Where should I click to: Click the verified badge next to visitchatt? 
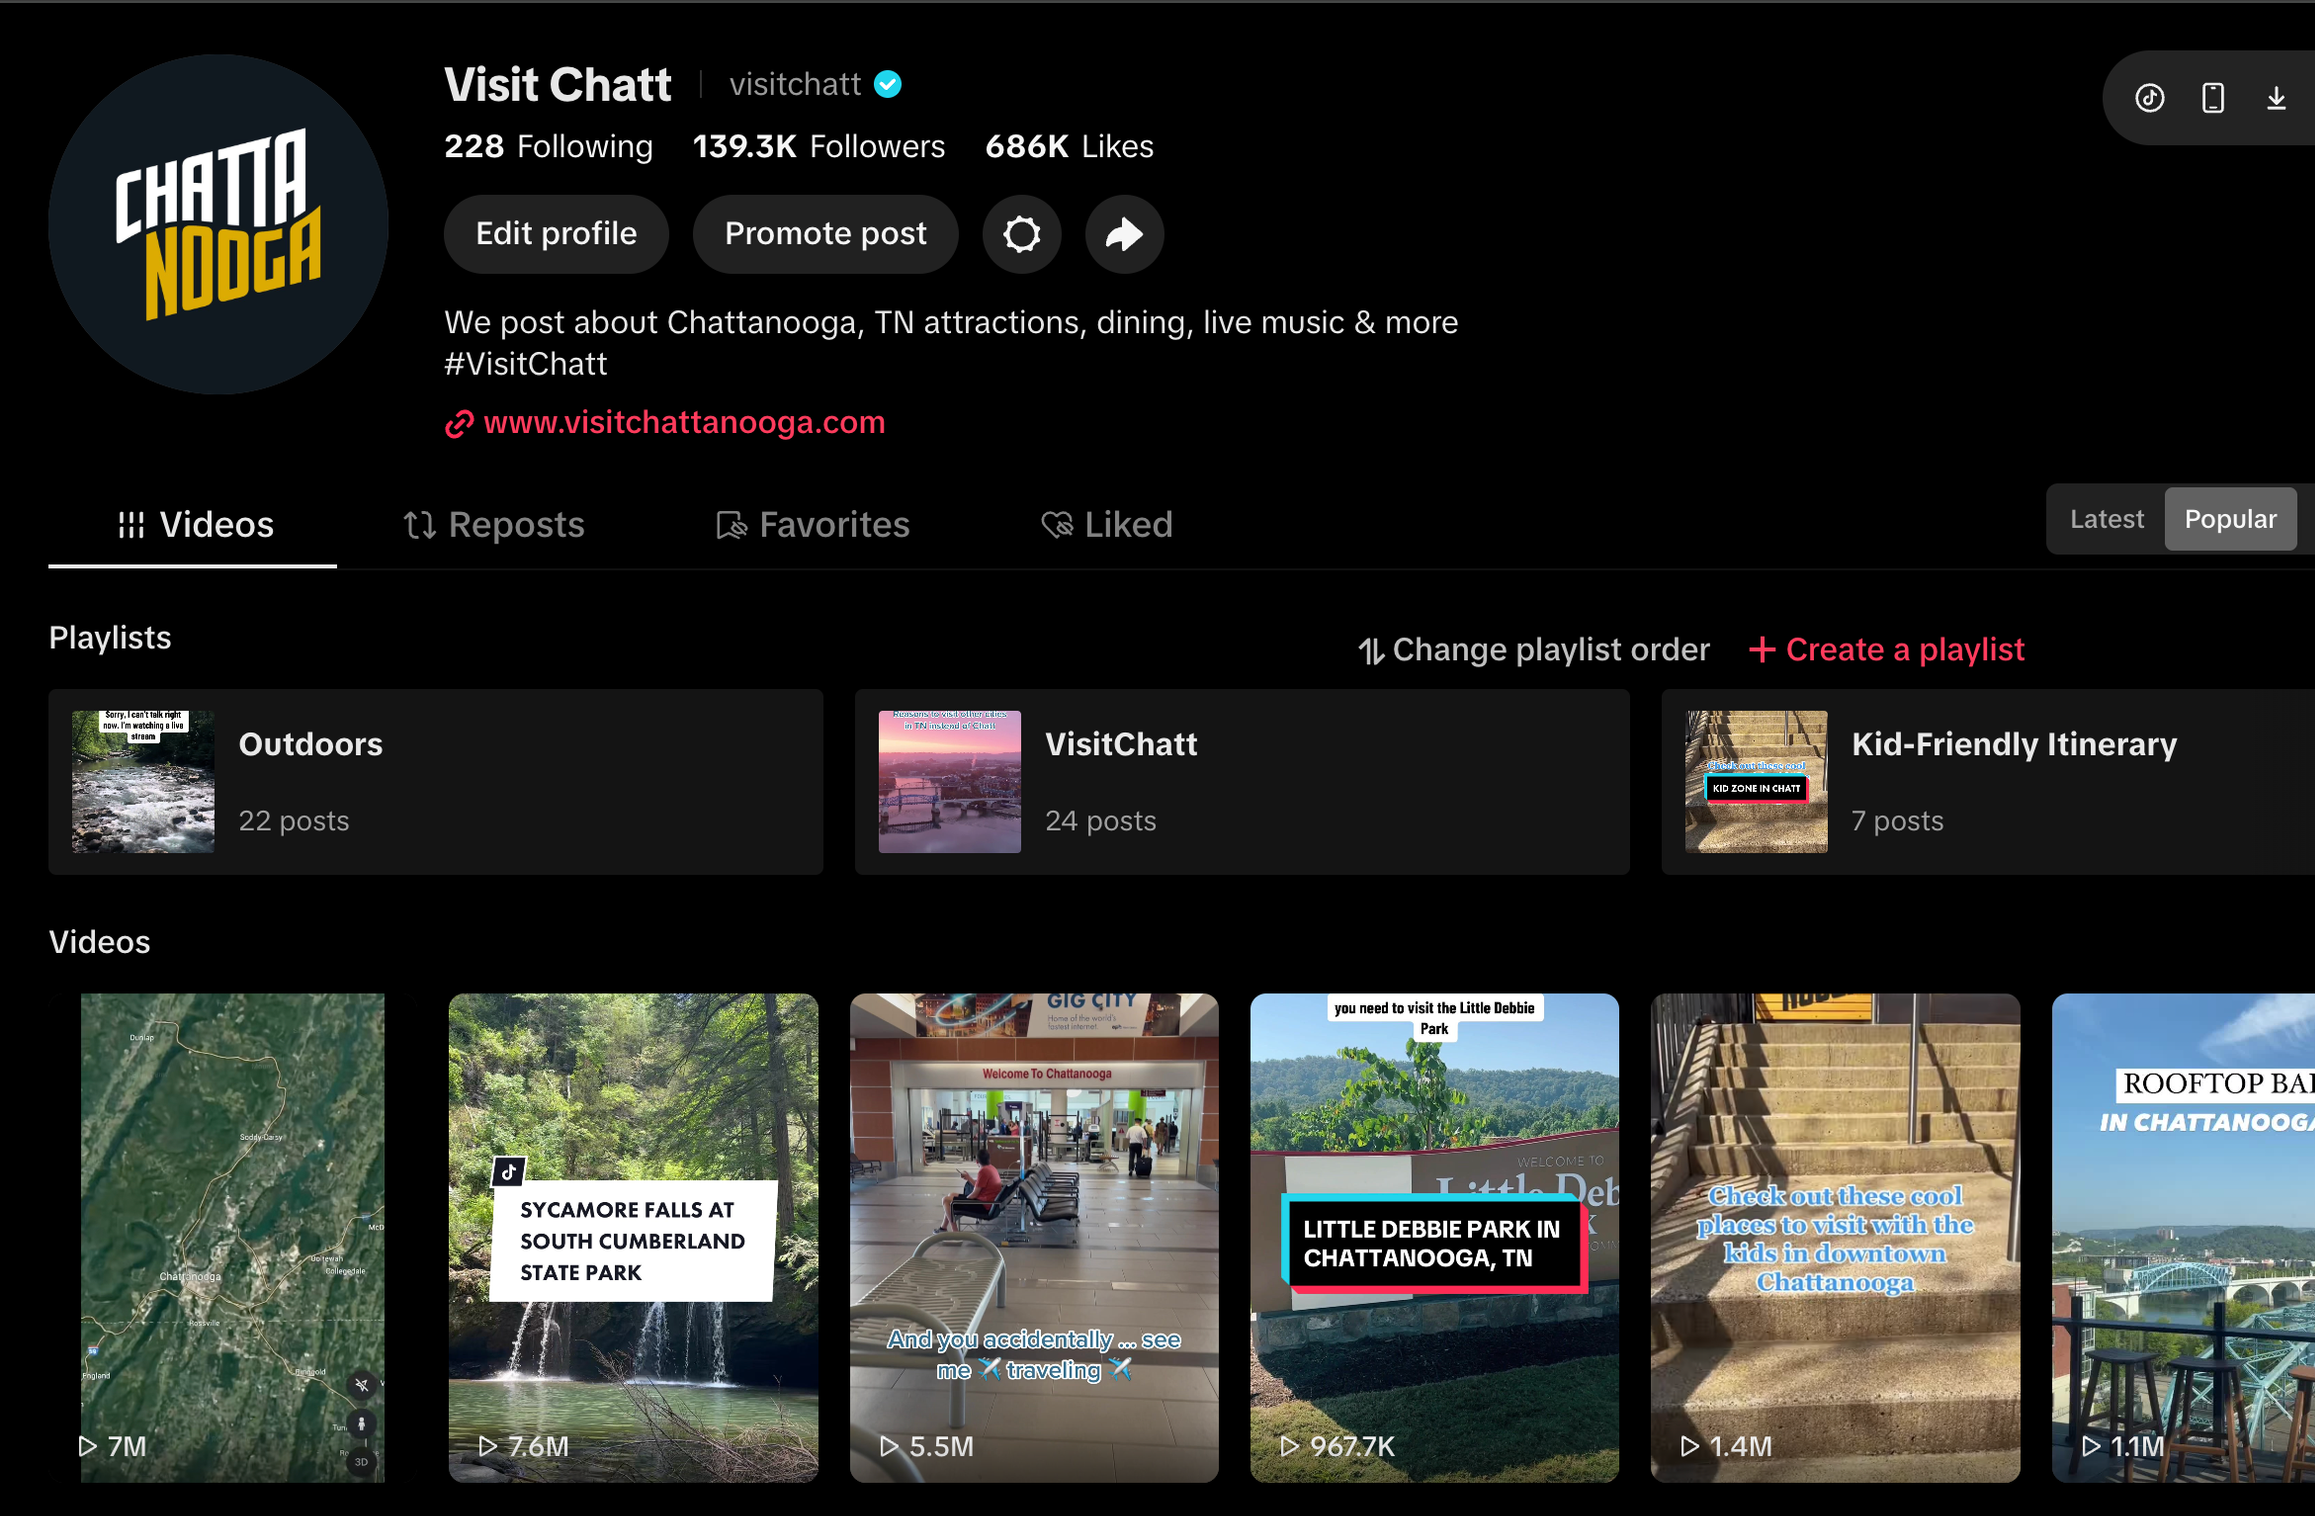point(888,84)
